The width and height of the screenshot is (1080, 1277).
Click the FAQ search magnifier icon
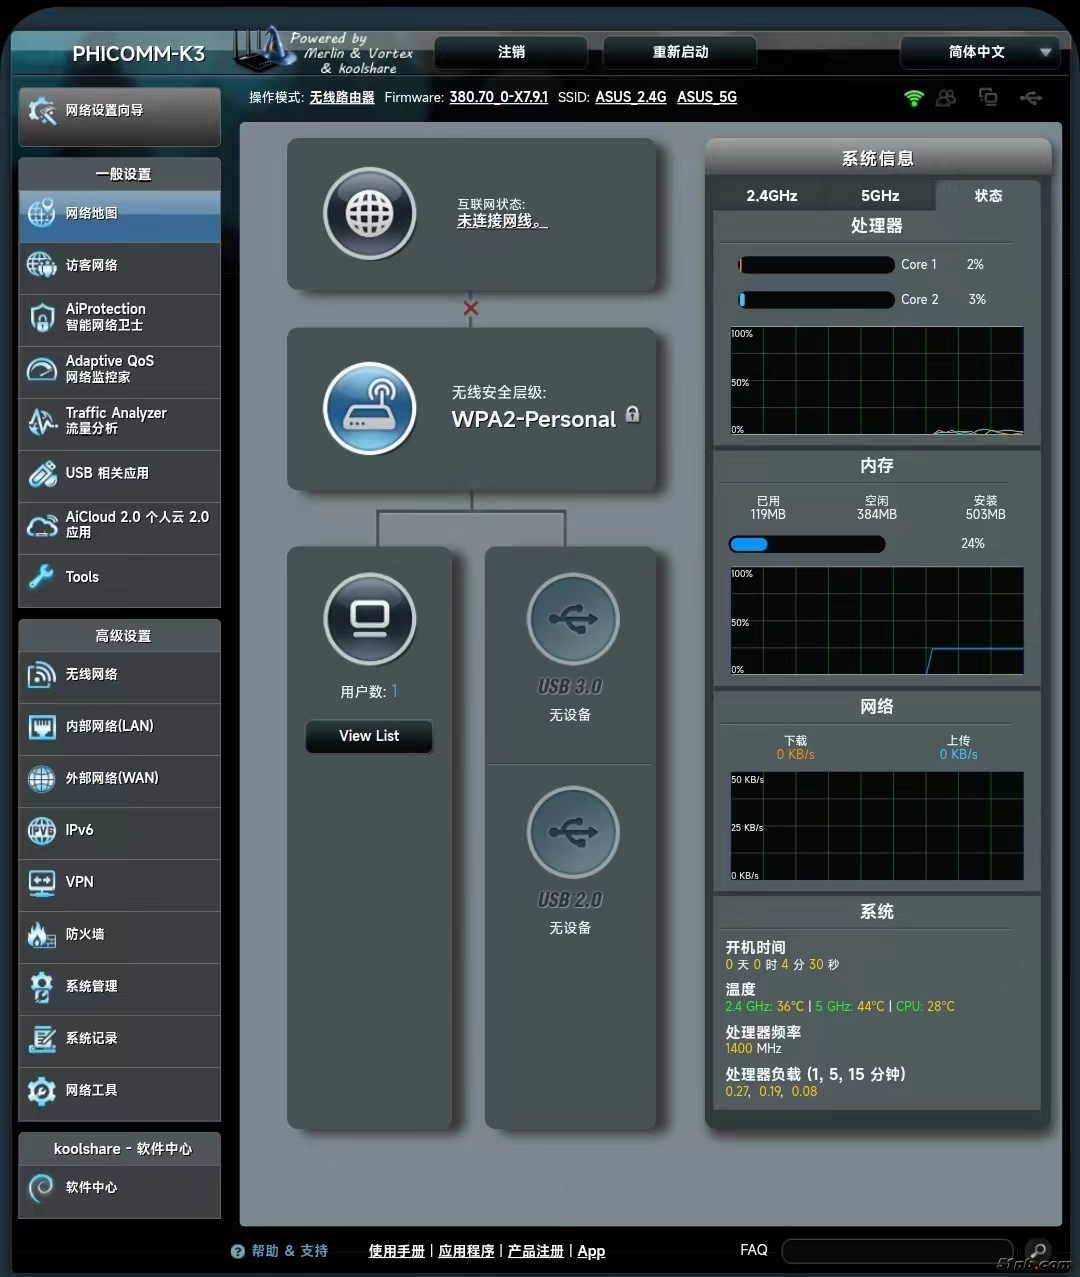pos(1038,1251)
